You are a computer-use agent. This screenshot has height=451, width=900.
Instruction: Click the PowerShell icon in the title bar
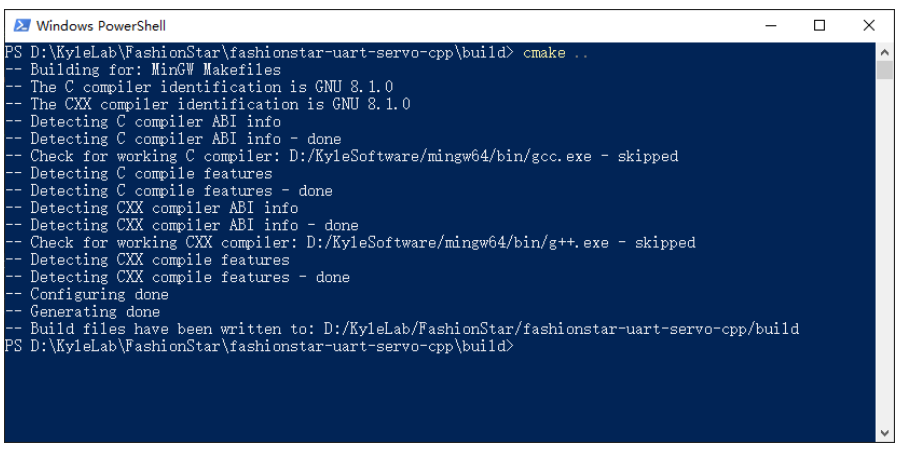[x=20, y=25]
